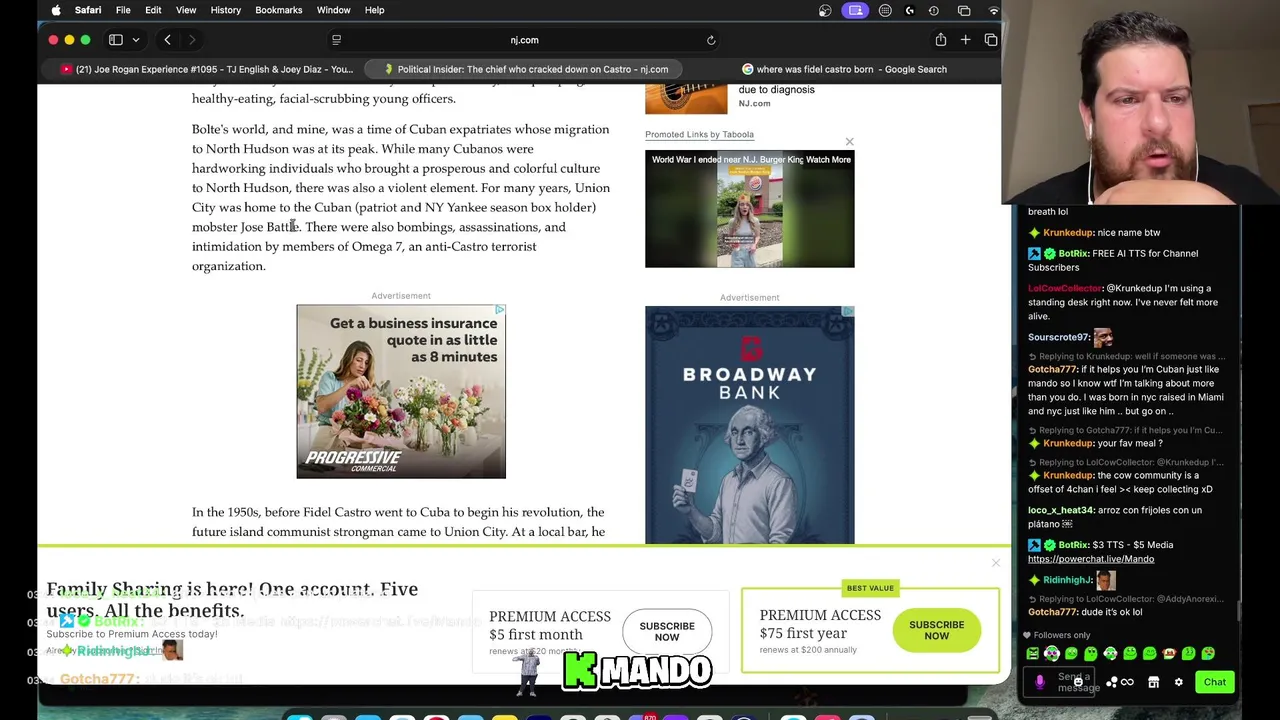This screenshot has height=720, width=1280.
Task: Open the Progressive business insurance ad
Action: [401, 392]
